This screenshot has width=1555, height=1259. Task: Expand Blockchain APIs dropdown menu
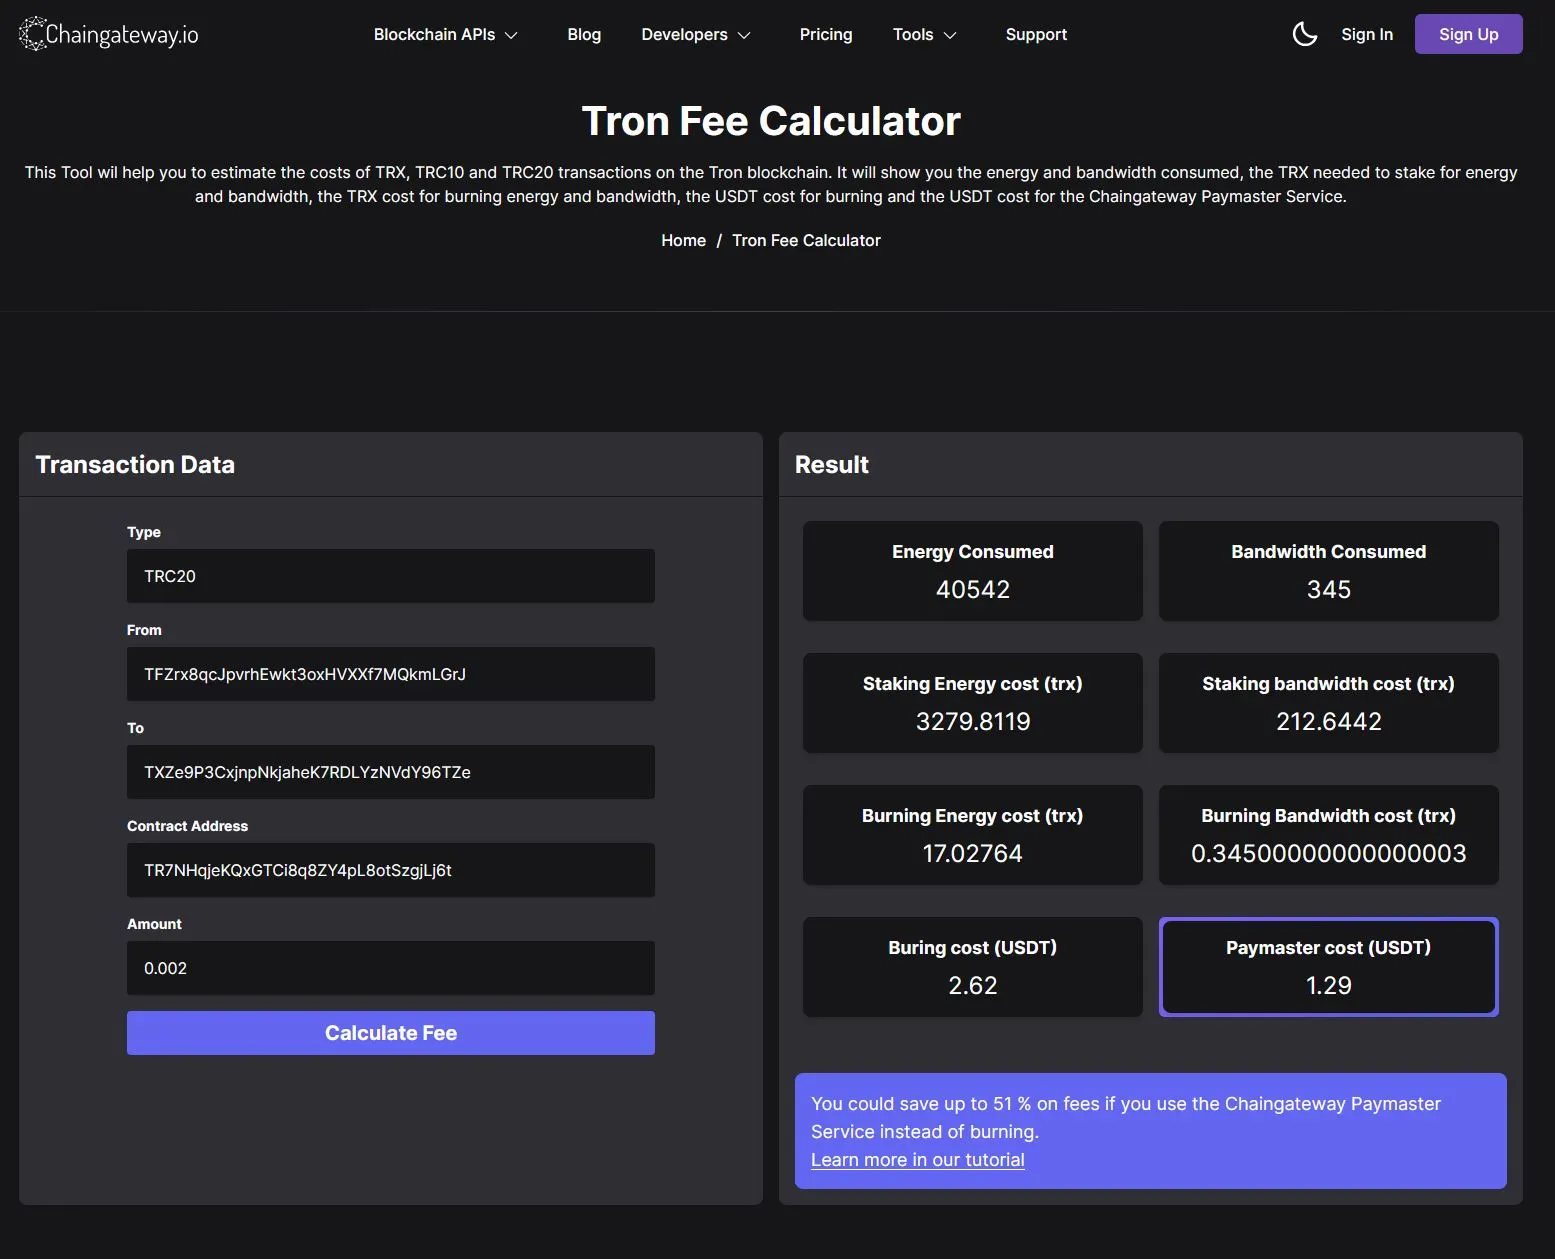coord(446,34)
